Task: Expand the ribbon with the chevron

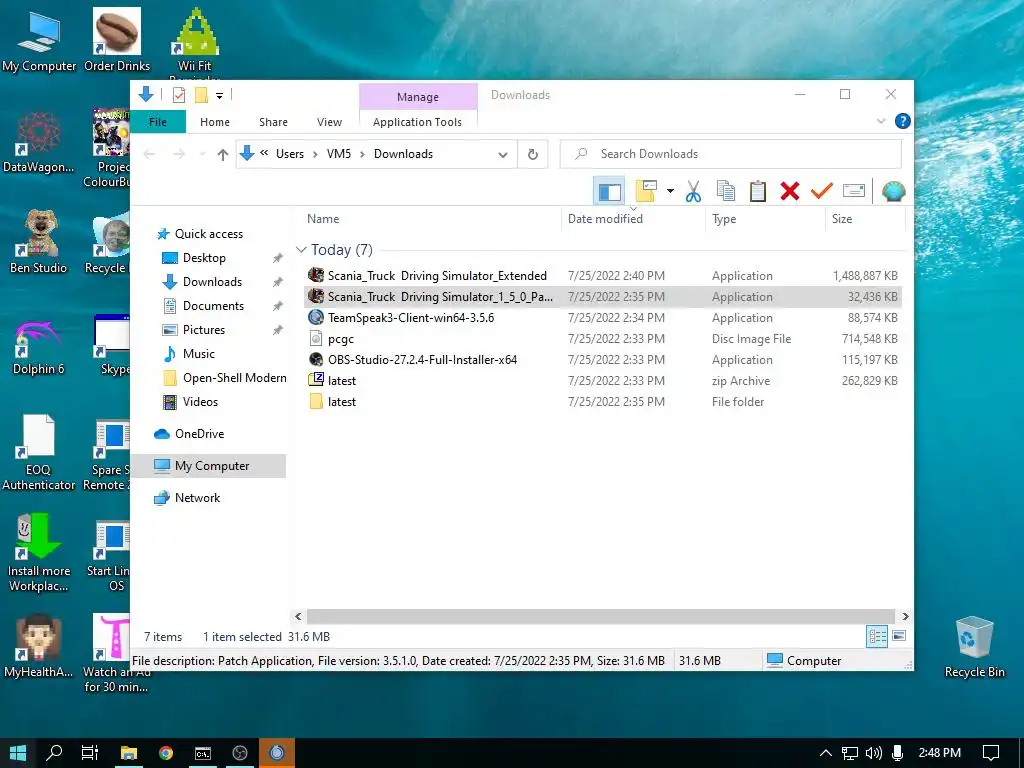Action: click(880, 121)
